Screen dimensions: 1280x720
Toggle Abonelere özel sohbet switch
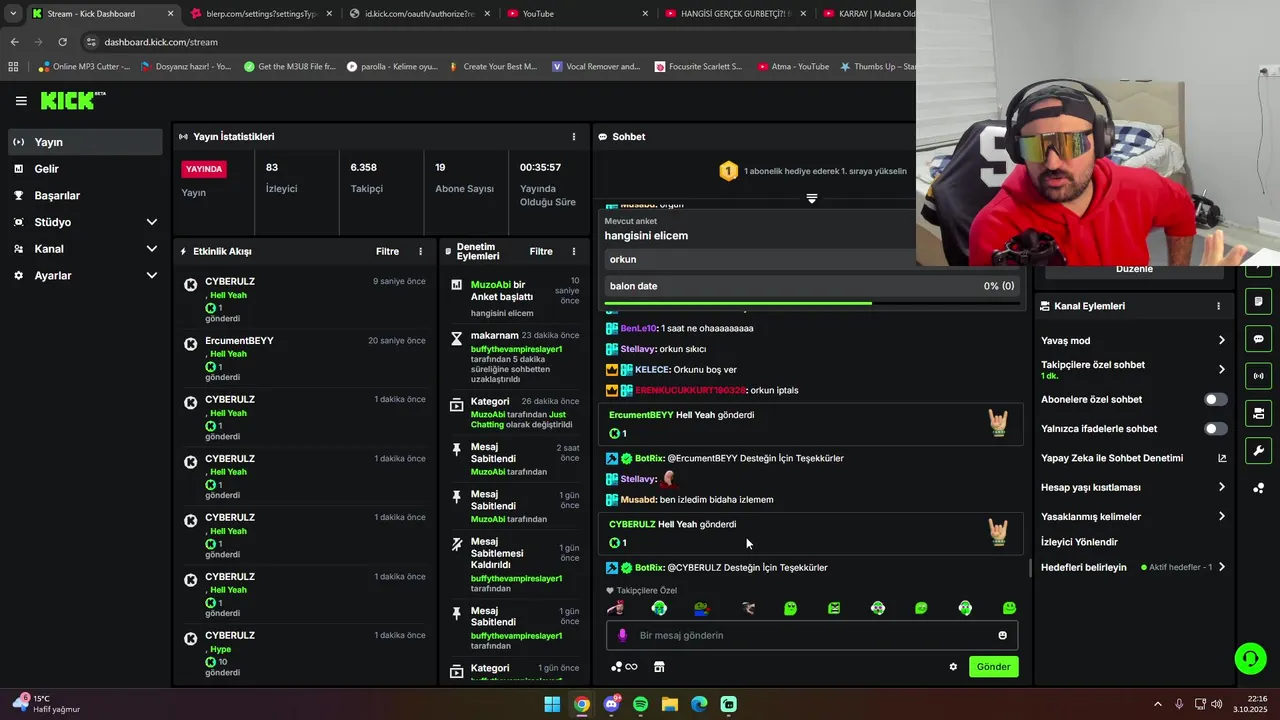[1215, 399]
